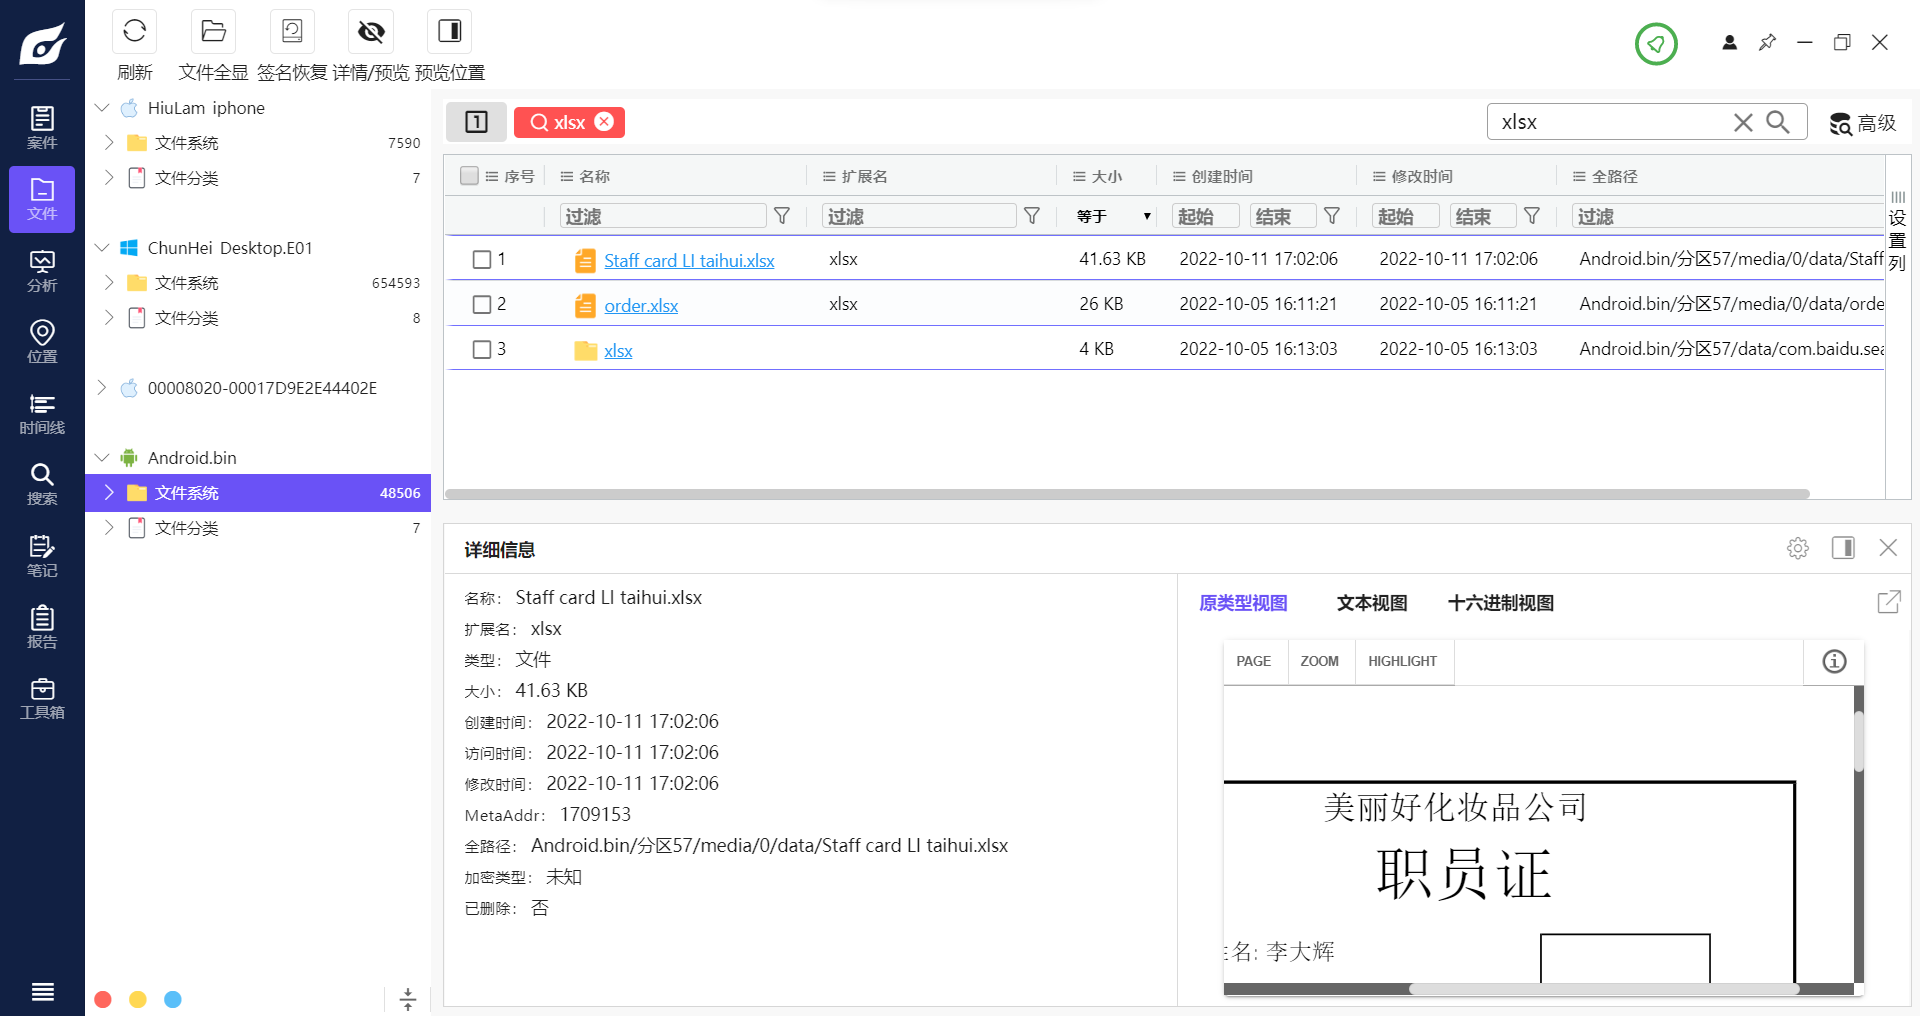Check the row 1 Staff card checkbox
The image size is (1920, 1016).
tap(482, 260)
